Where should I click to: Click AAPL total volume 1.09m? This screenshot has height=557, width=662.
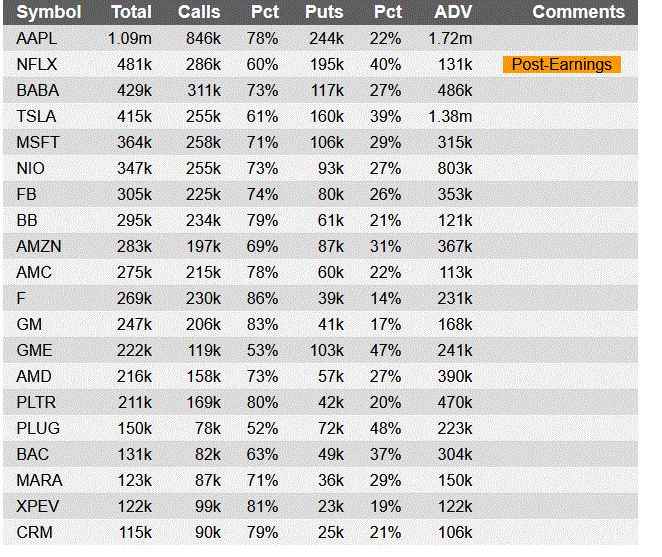click(129, 38)
